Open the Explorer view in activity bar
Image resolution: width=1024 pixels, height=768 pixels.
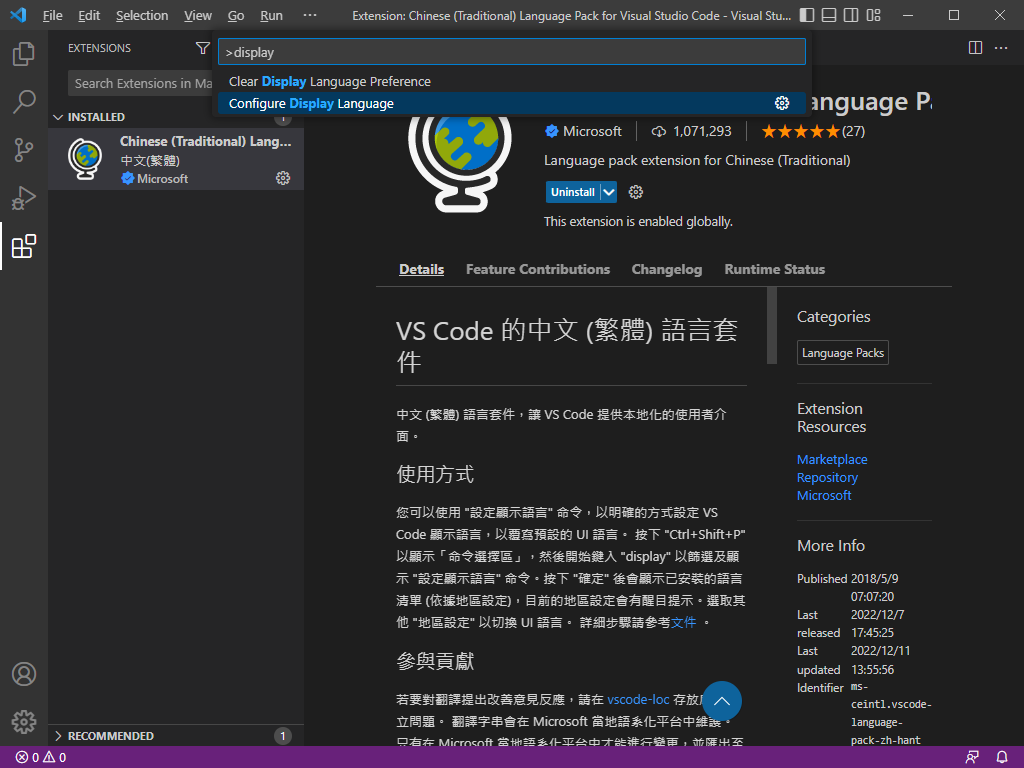(x=24, y=54)
